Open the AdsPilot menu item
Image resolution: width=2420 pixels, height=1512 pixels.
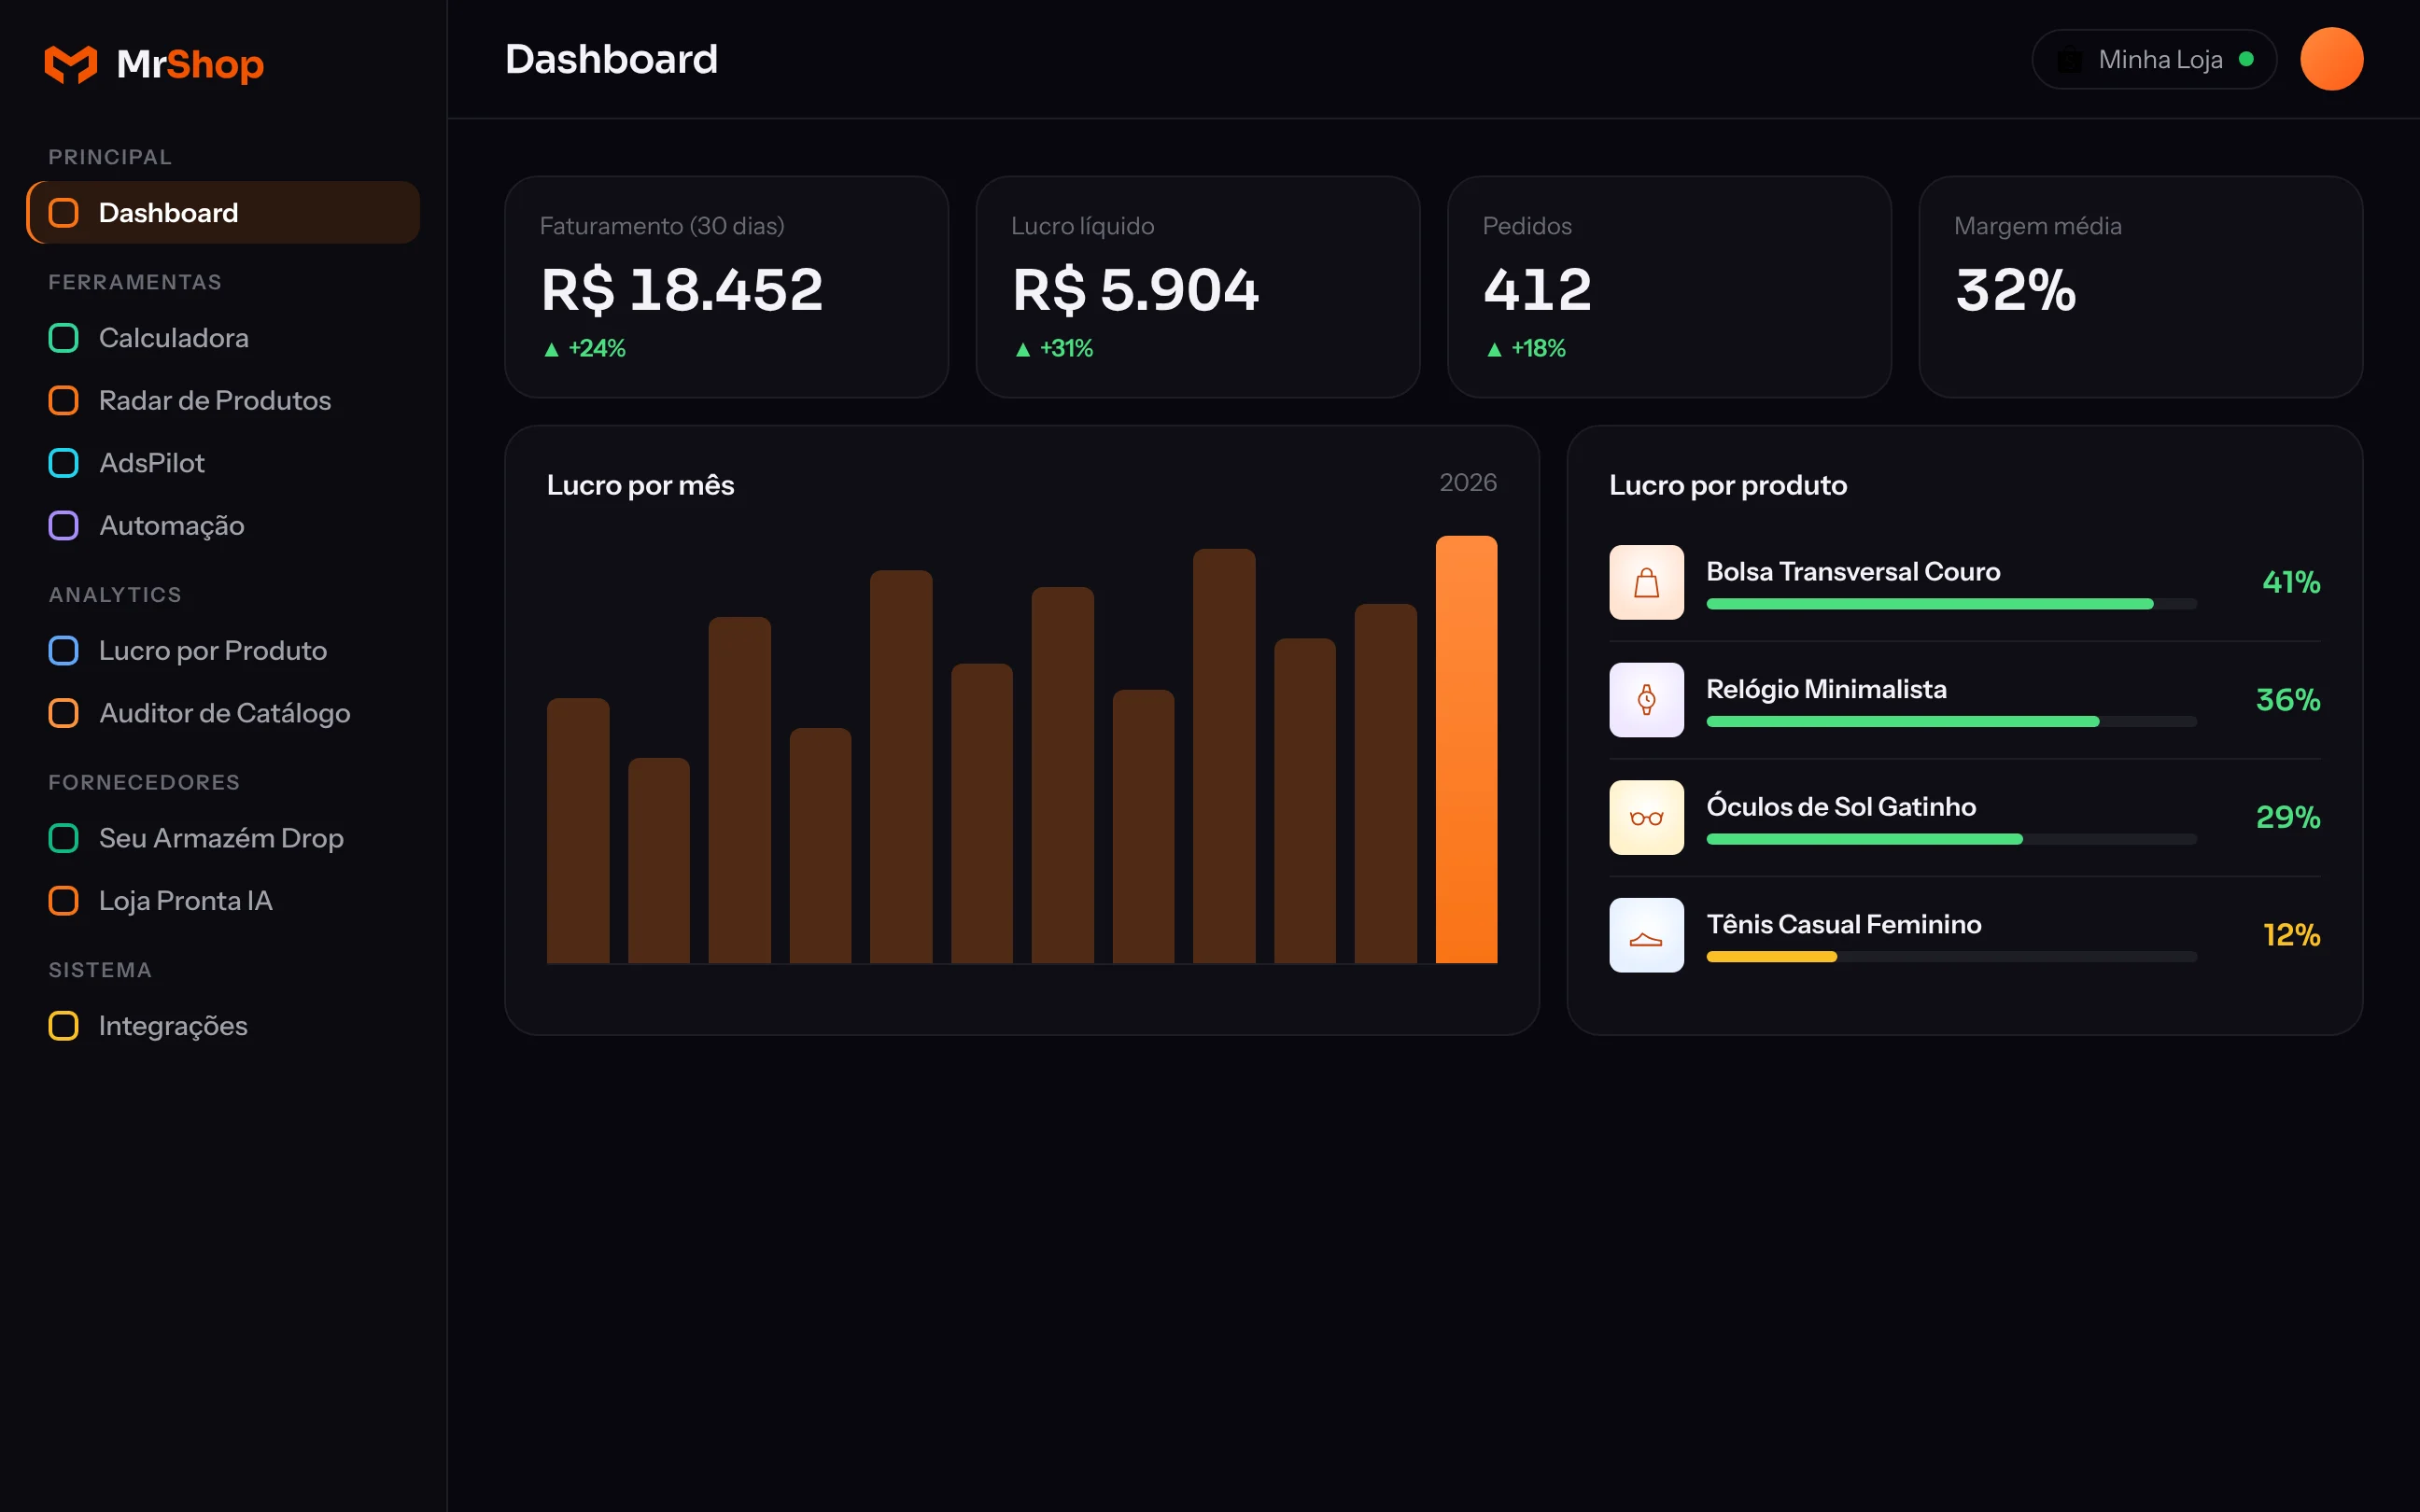coord(223,463)
